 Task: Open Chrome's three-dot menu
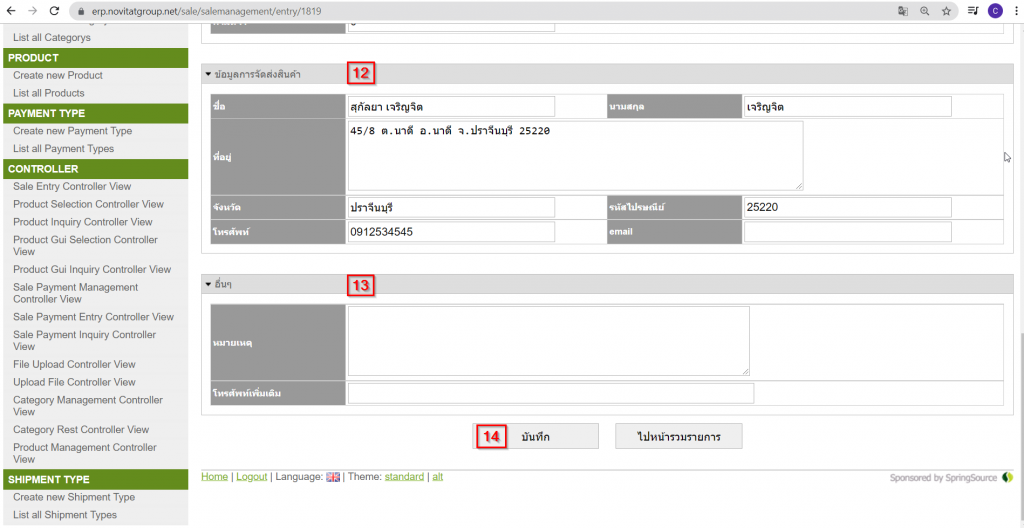click(1014, 11)
